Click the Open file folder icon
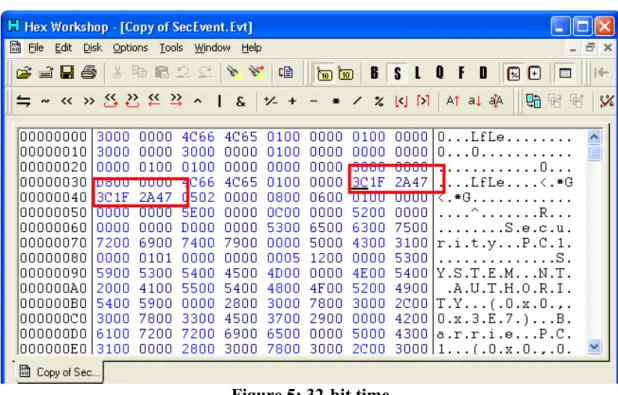618x395 pixels. pos(24,73)
